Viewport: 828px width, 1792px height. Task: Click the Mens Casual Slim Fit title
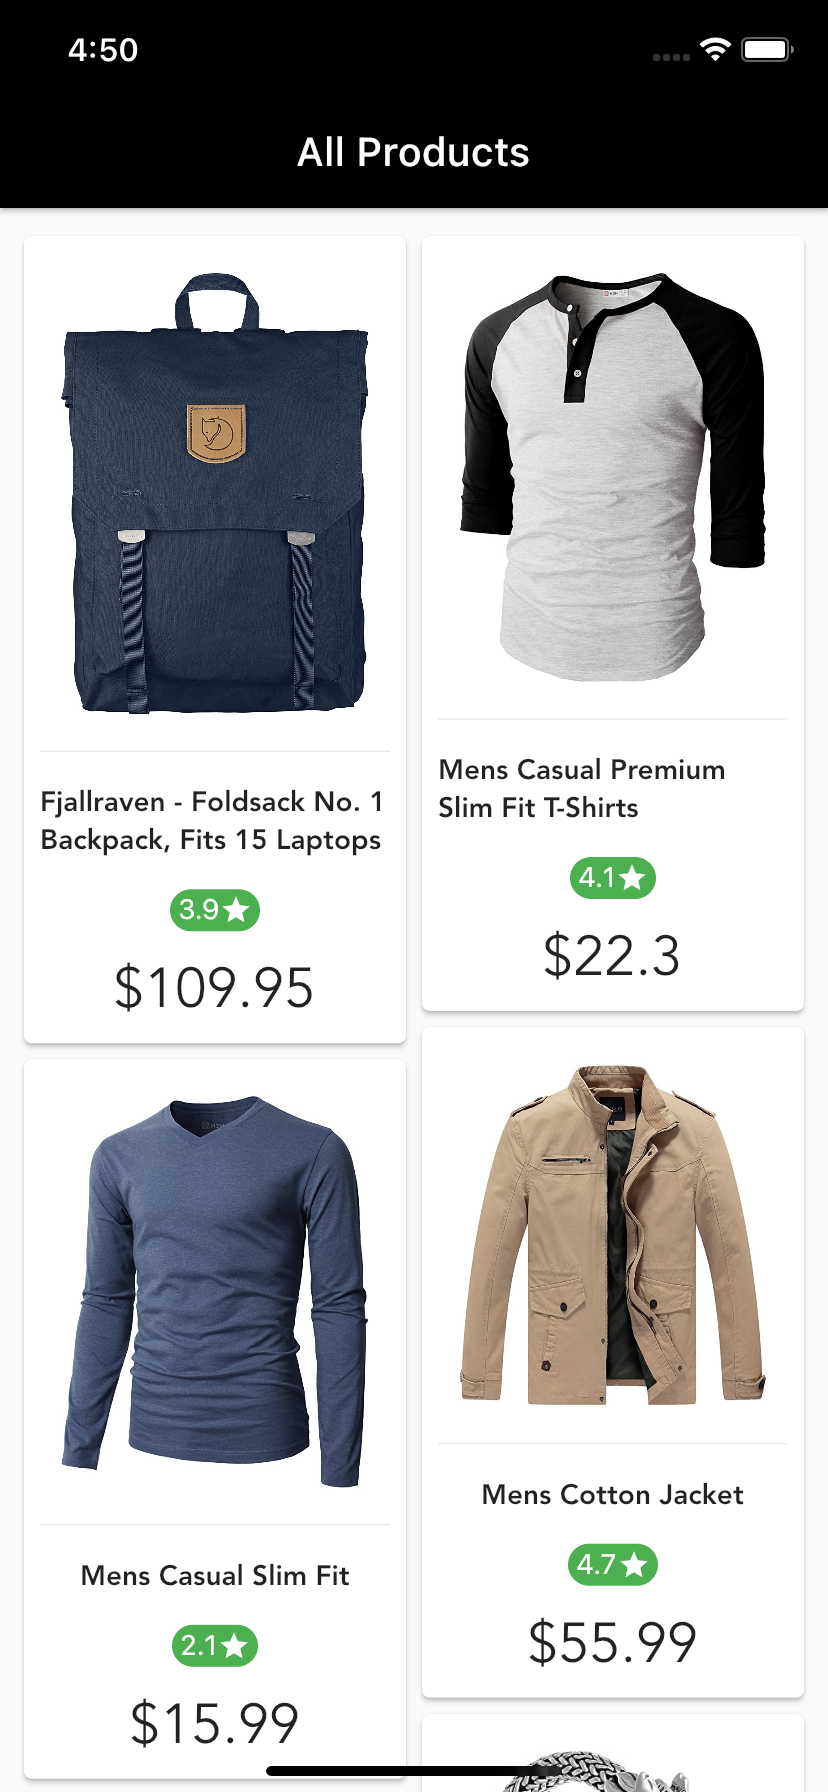[x=215, y=1576]
